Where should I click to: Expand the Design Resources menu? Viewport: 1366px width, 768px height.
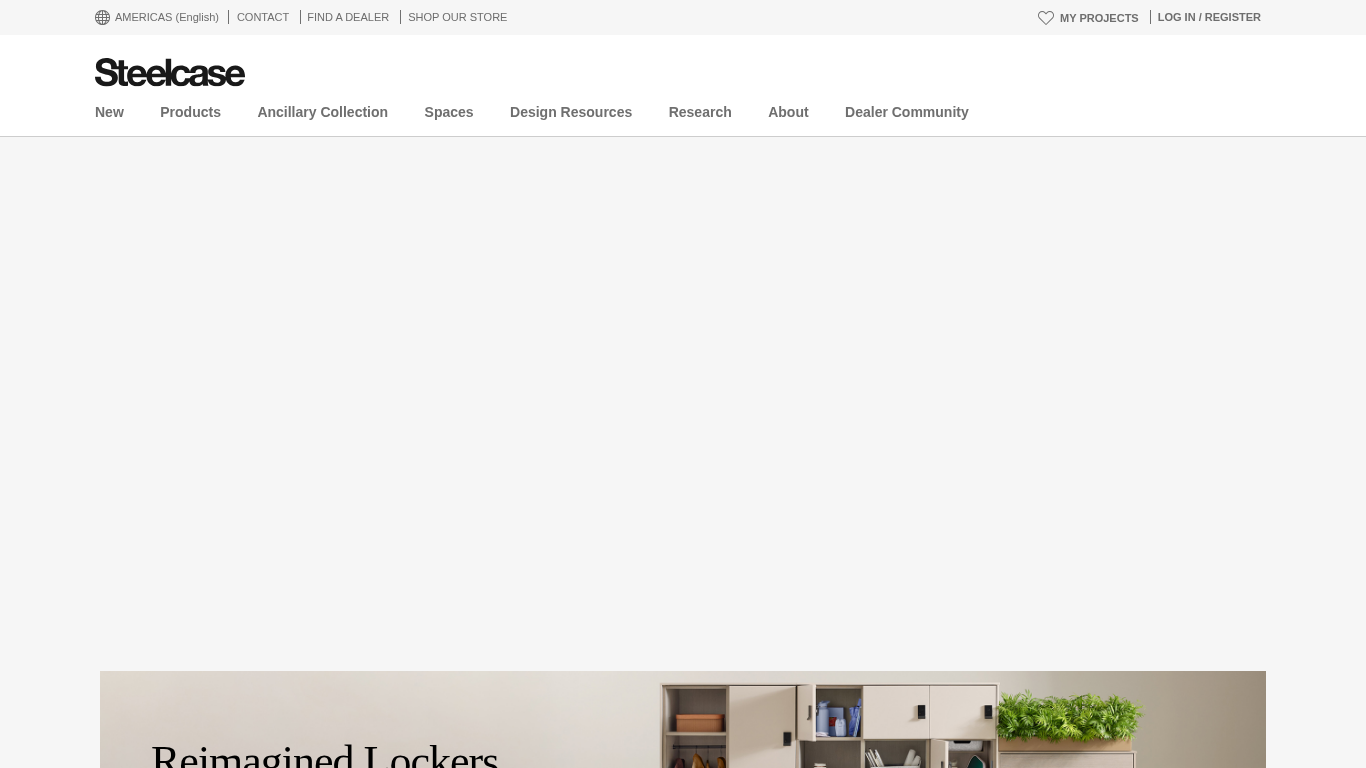pos(571,112)
